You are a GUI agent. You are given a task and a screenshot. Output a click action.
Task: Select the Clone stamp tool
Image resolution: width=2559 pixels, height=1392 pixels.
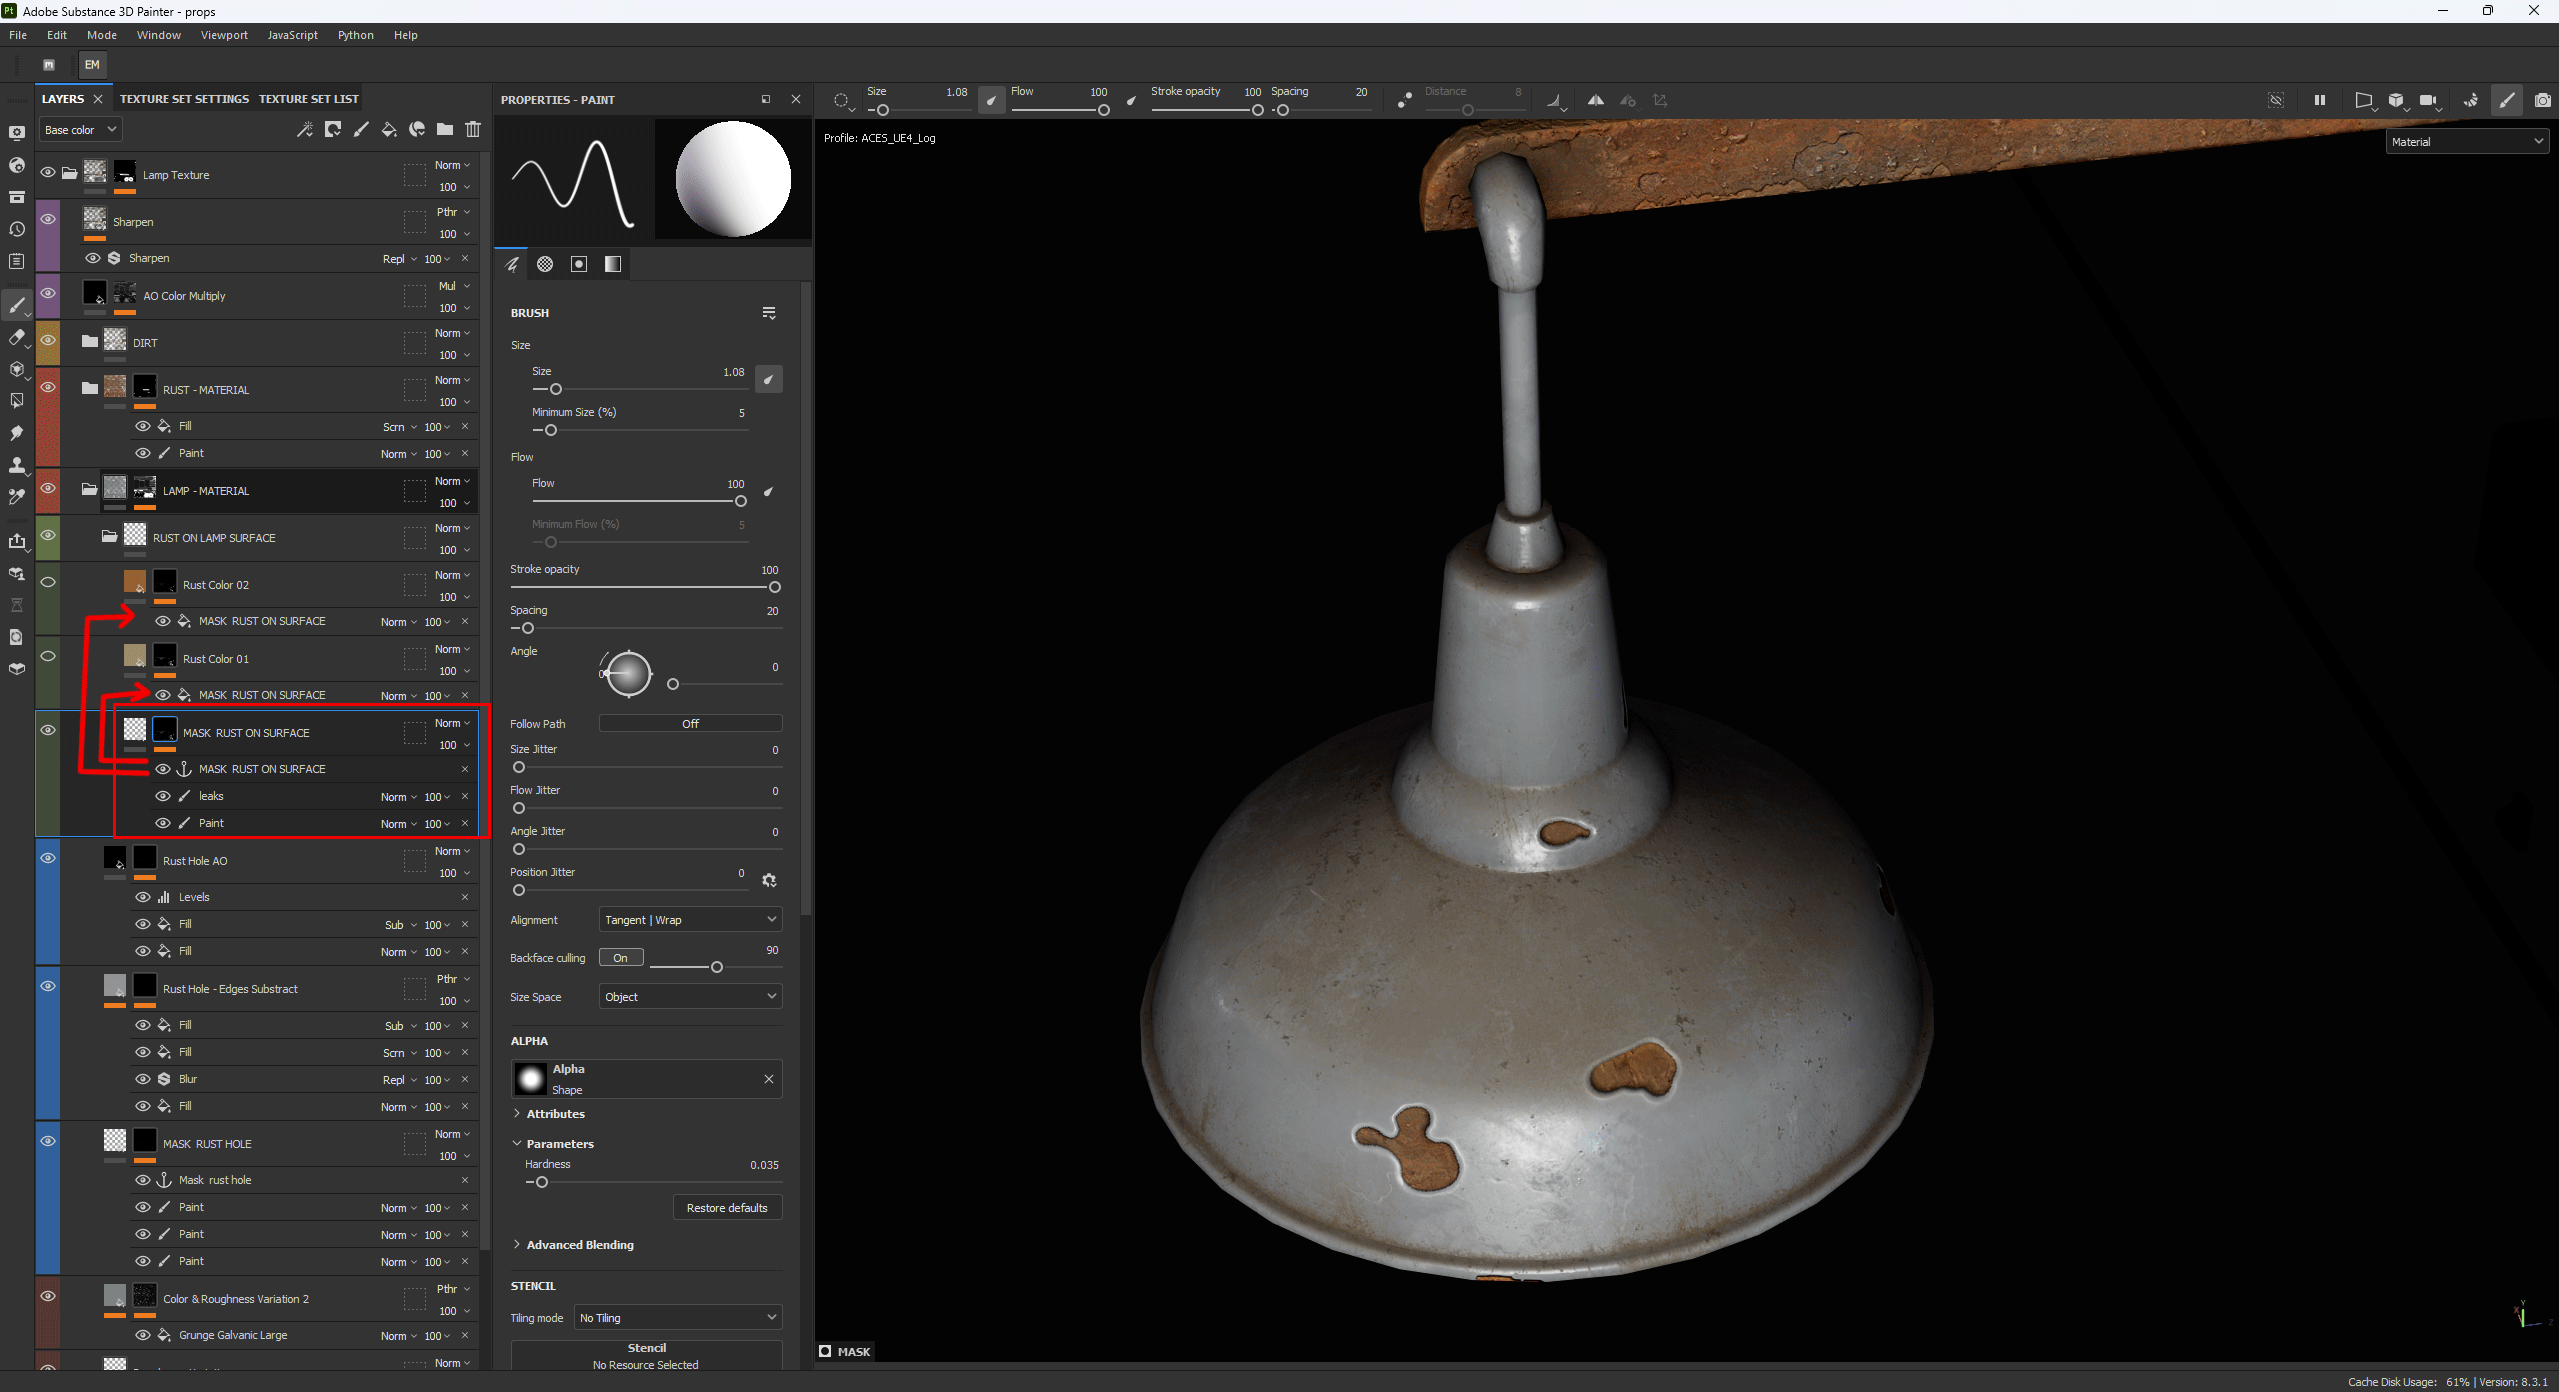coord(15,465)
